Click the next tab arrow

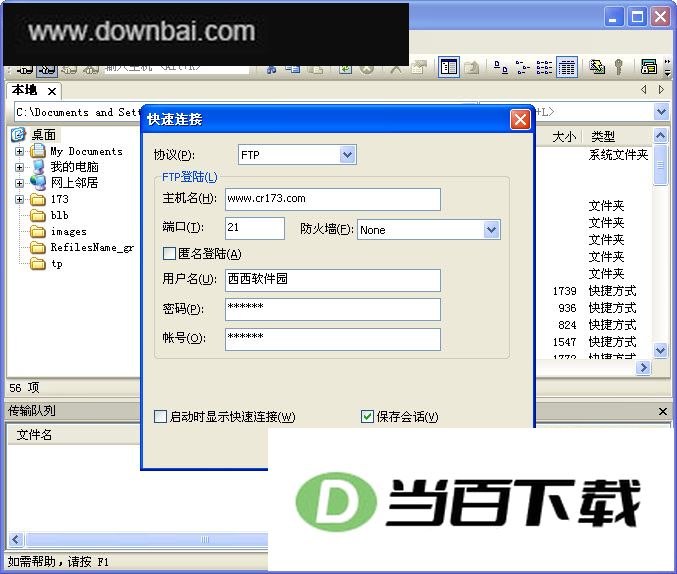click(x=661, y=89)
